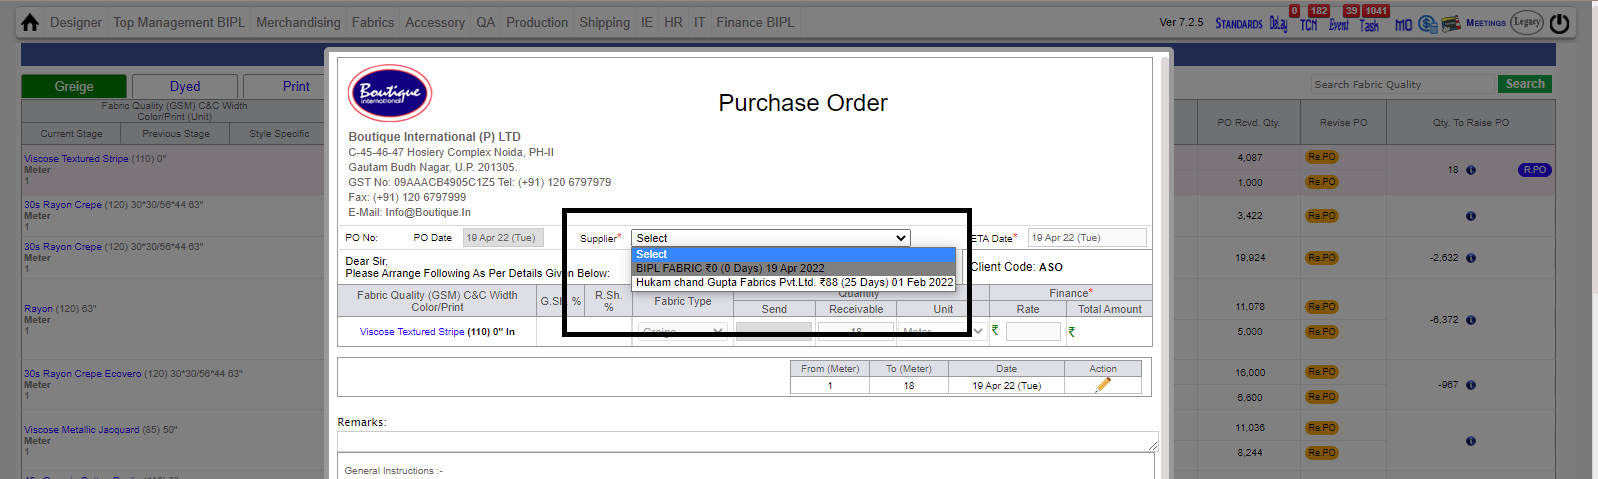Go to the Home icon in the menu bar
The height and width of the screenshot is (479, 1598).
(x=30, y=22)
